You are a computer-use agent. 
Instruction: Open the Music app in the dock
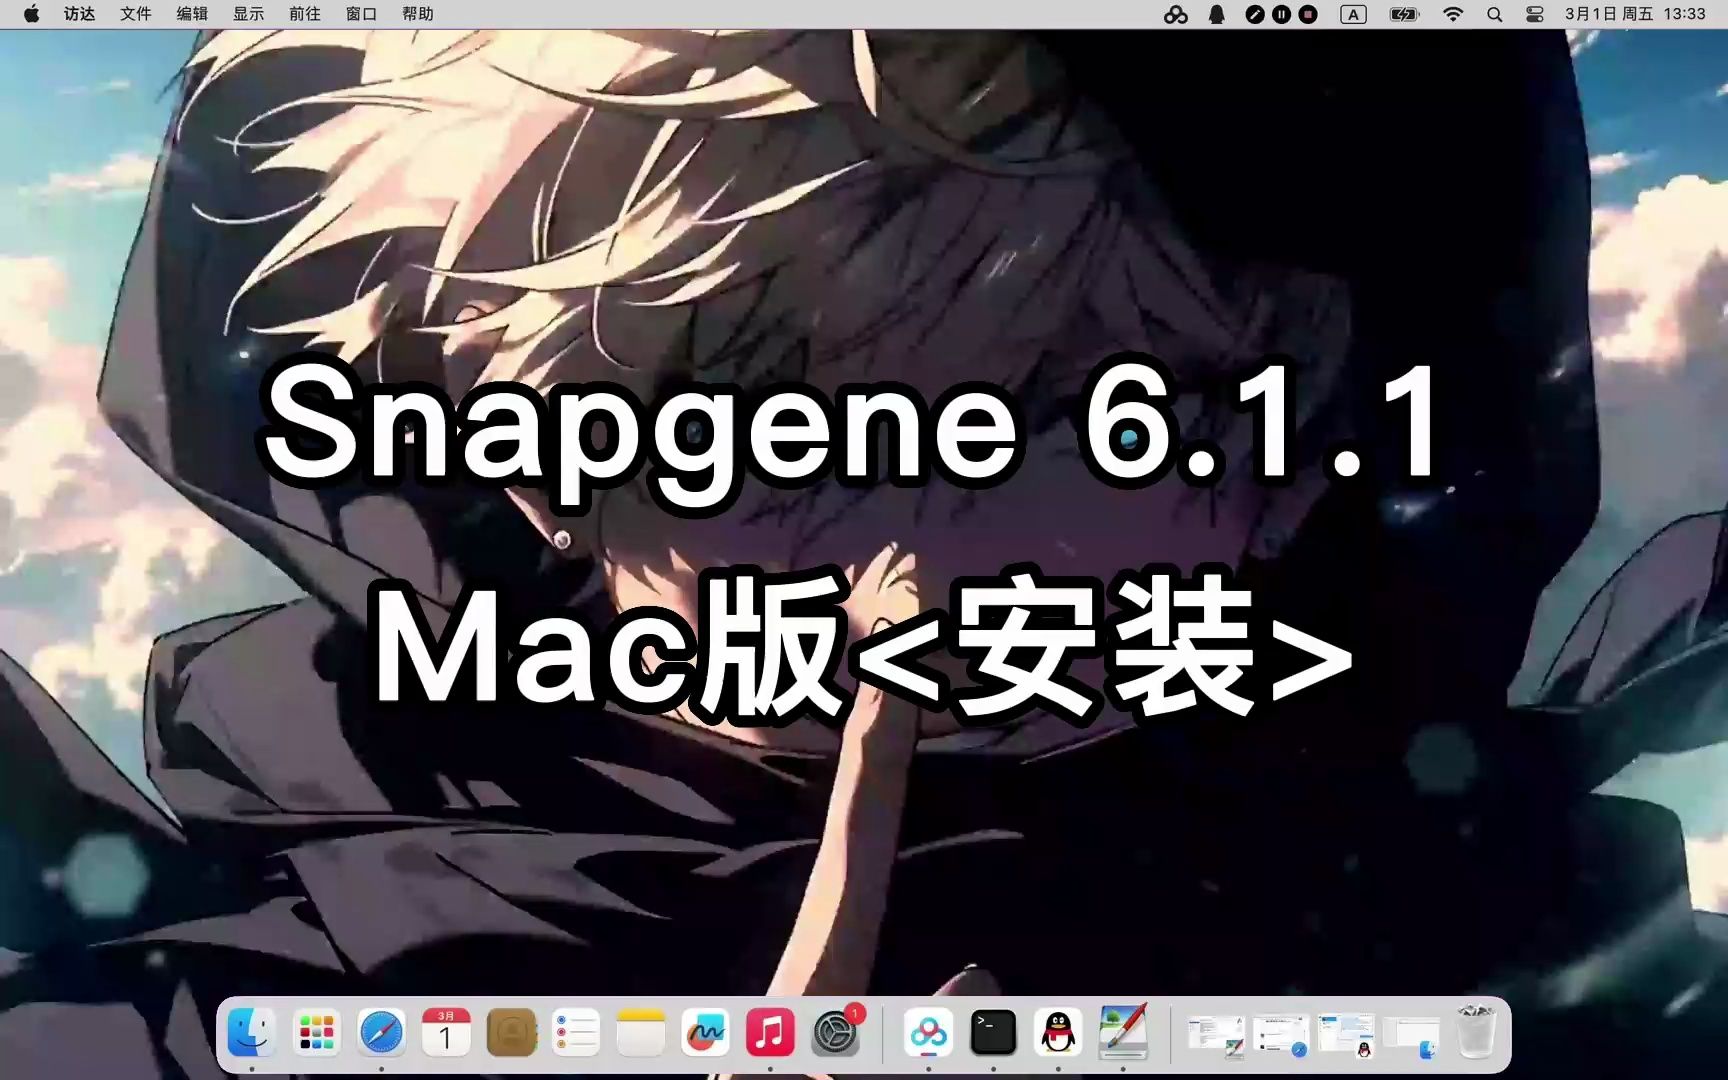(770, 1033)
